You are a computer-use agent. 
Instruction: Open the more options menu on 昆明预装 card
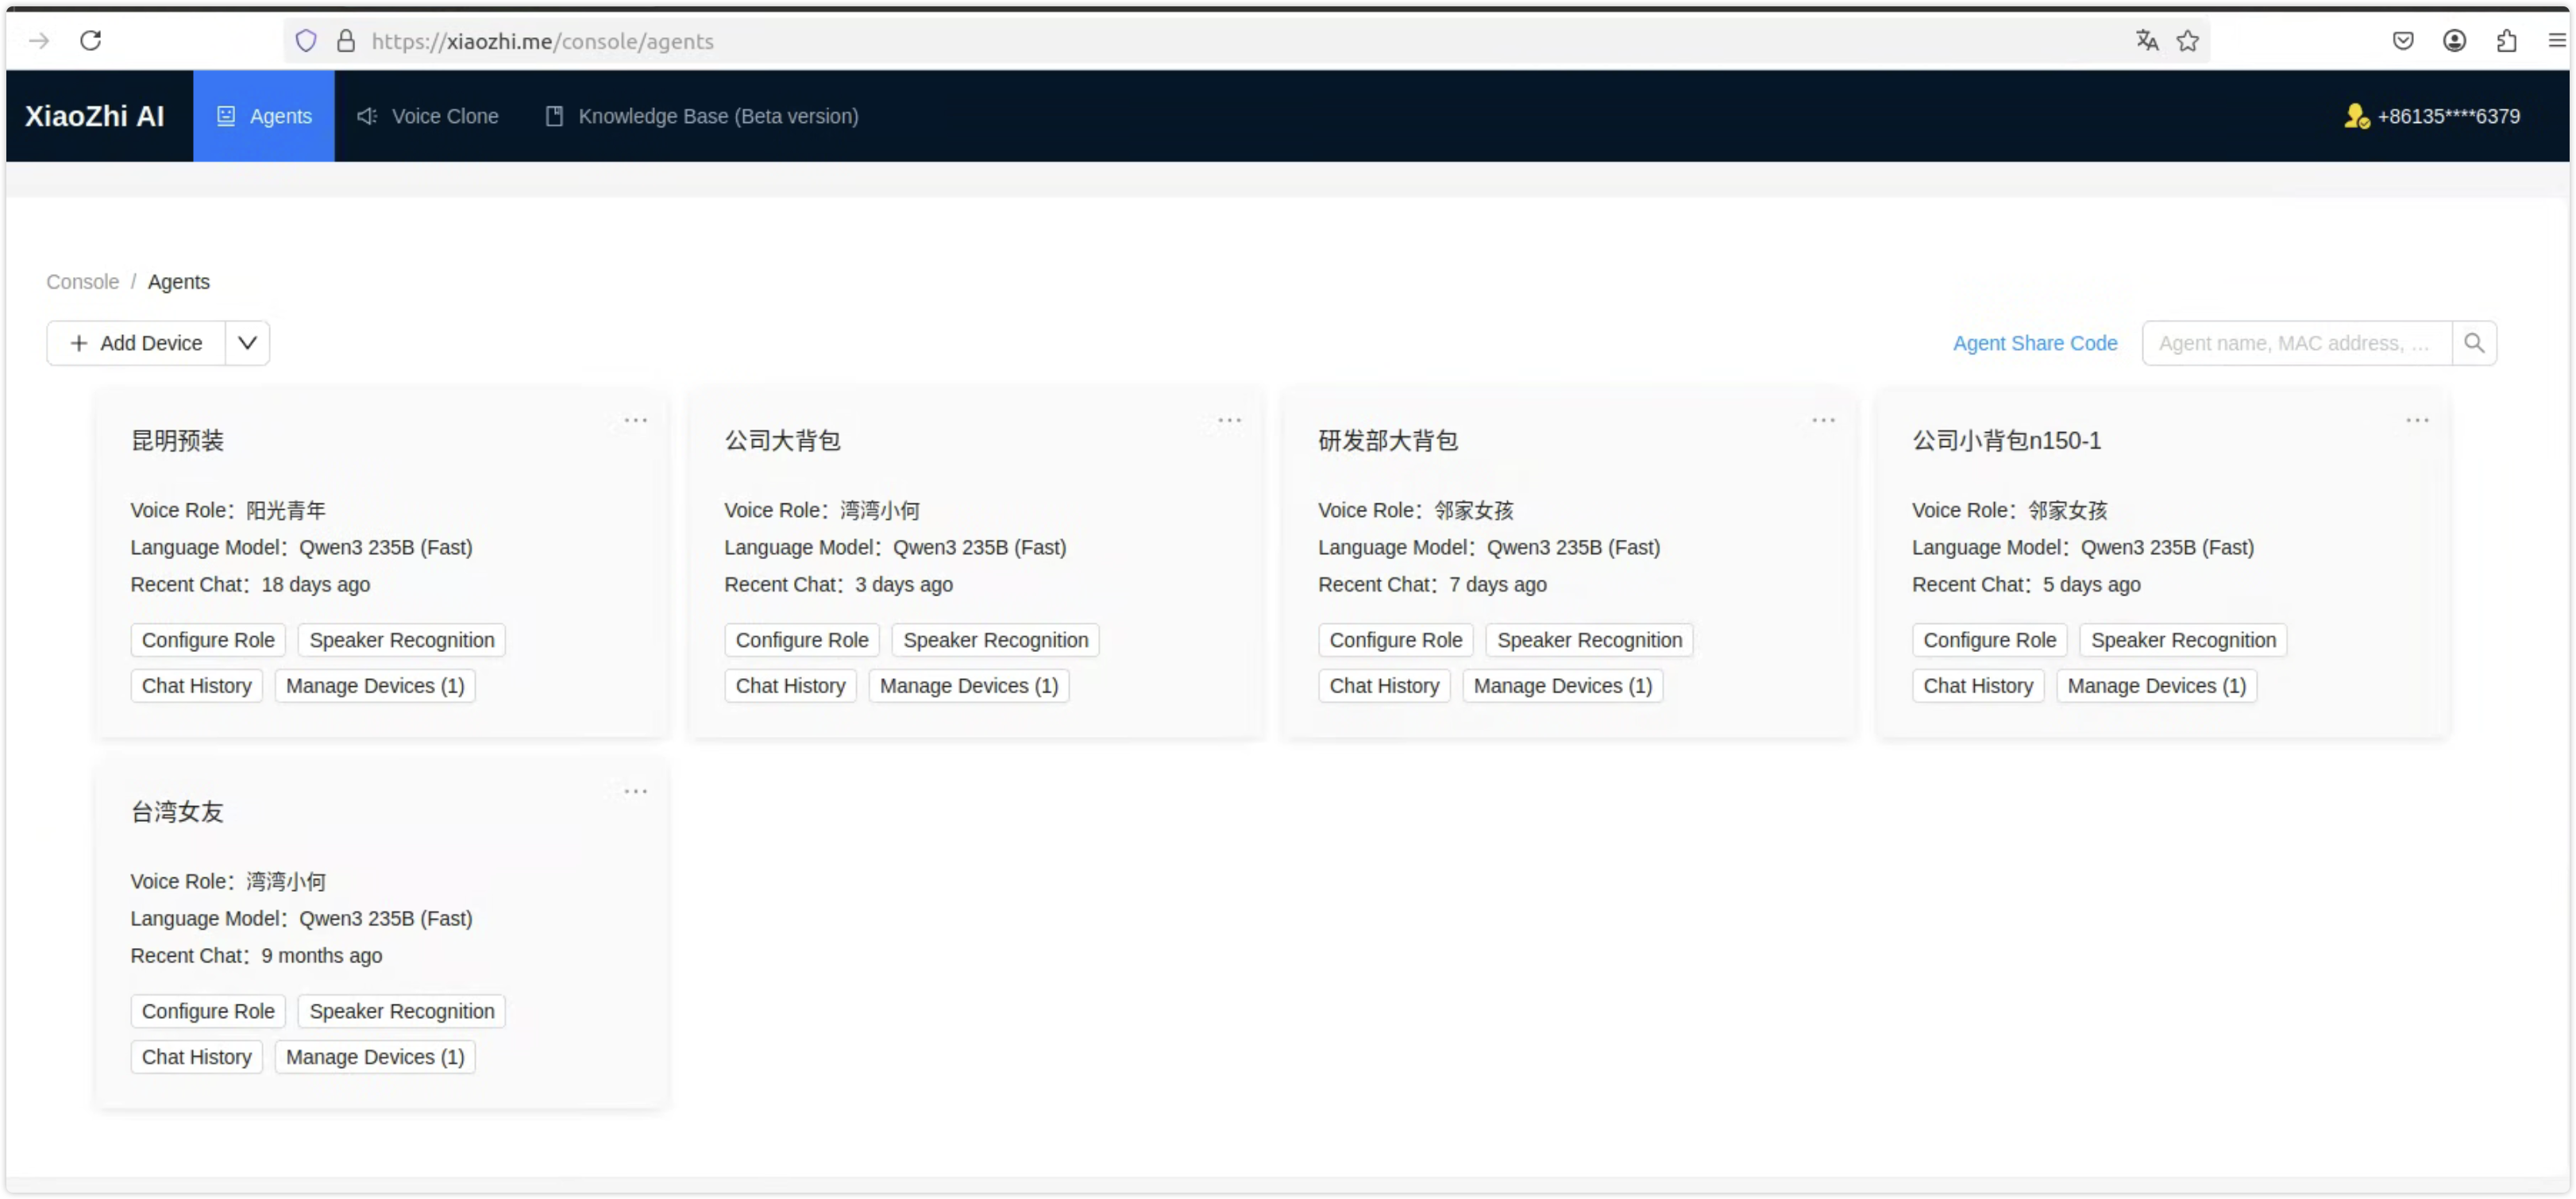point(636,420)
